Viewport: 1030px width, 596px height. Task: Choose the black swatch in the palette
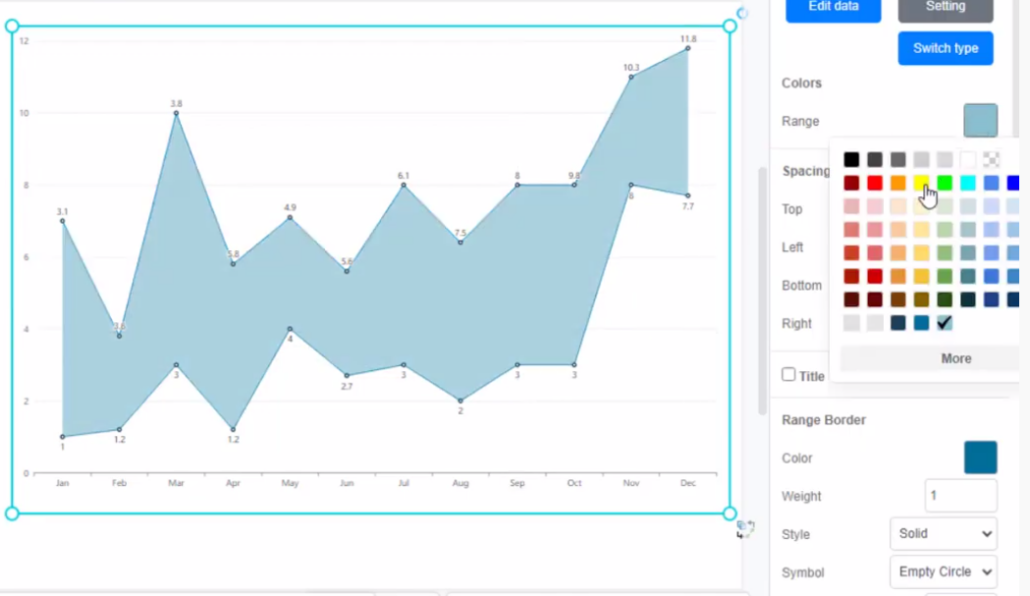coord(851,159)
